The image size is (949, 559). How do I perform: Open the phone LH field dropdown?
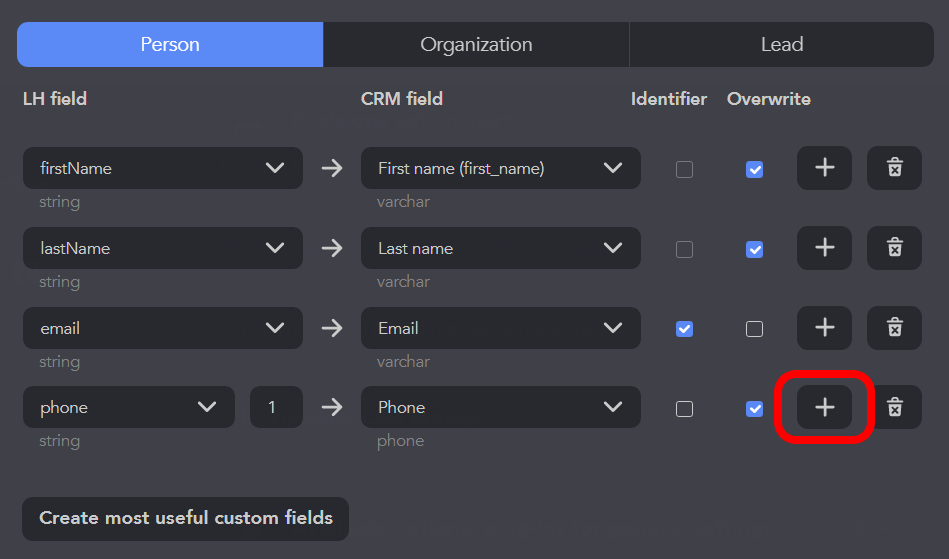[x=129, y=407]
